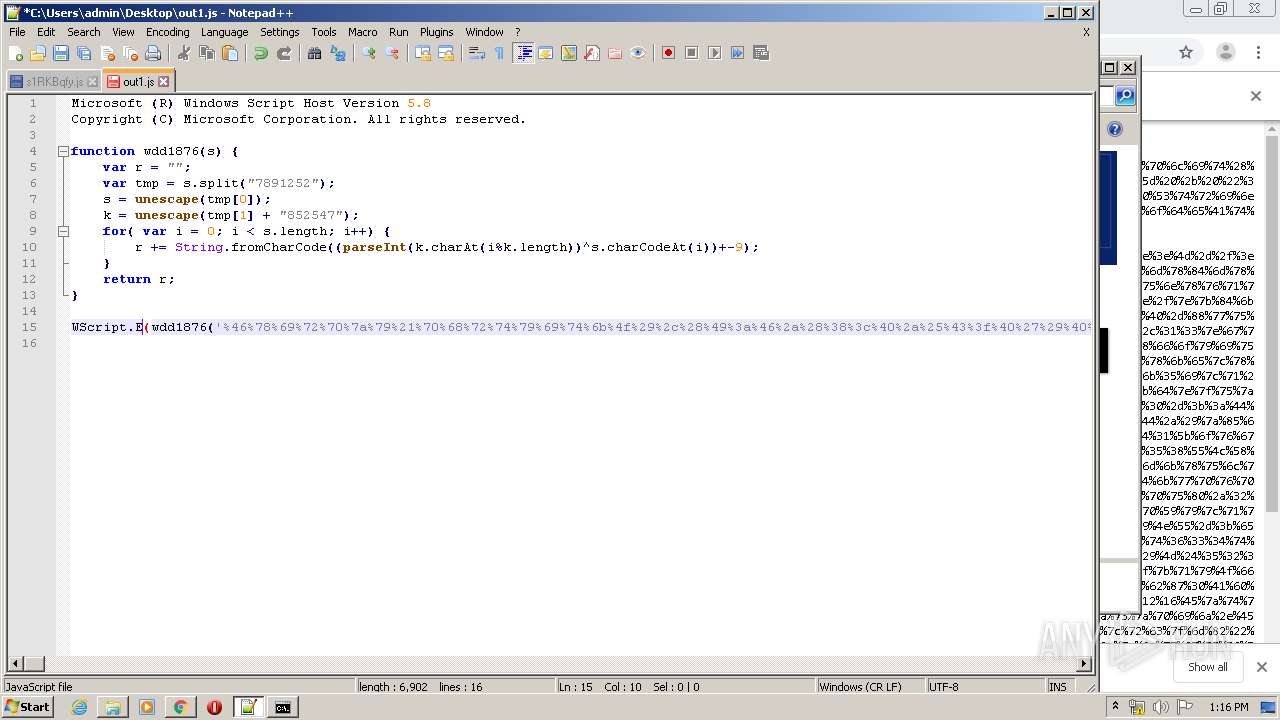Open Chrome from the taskbar
Image resolution: width=1280 pixels, height=720 pixels.
click(180, 707)
